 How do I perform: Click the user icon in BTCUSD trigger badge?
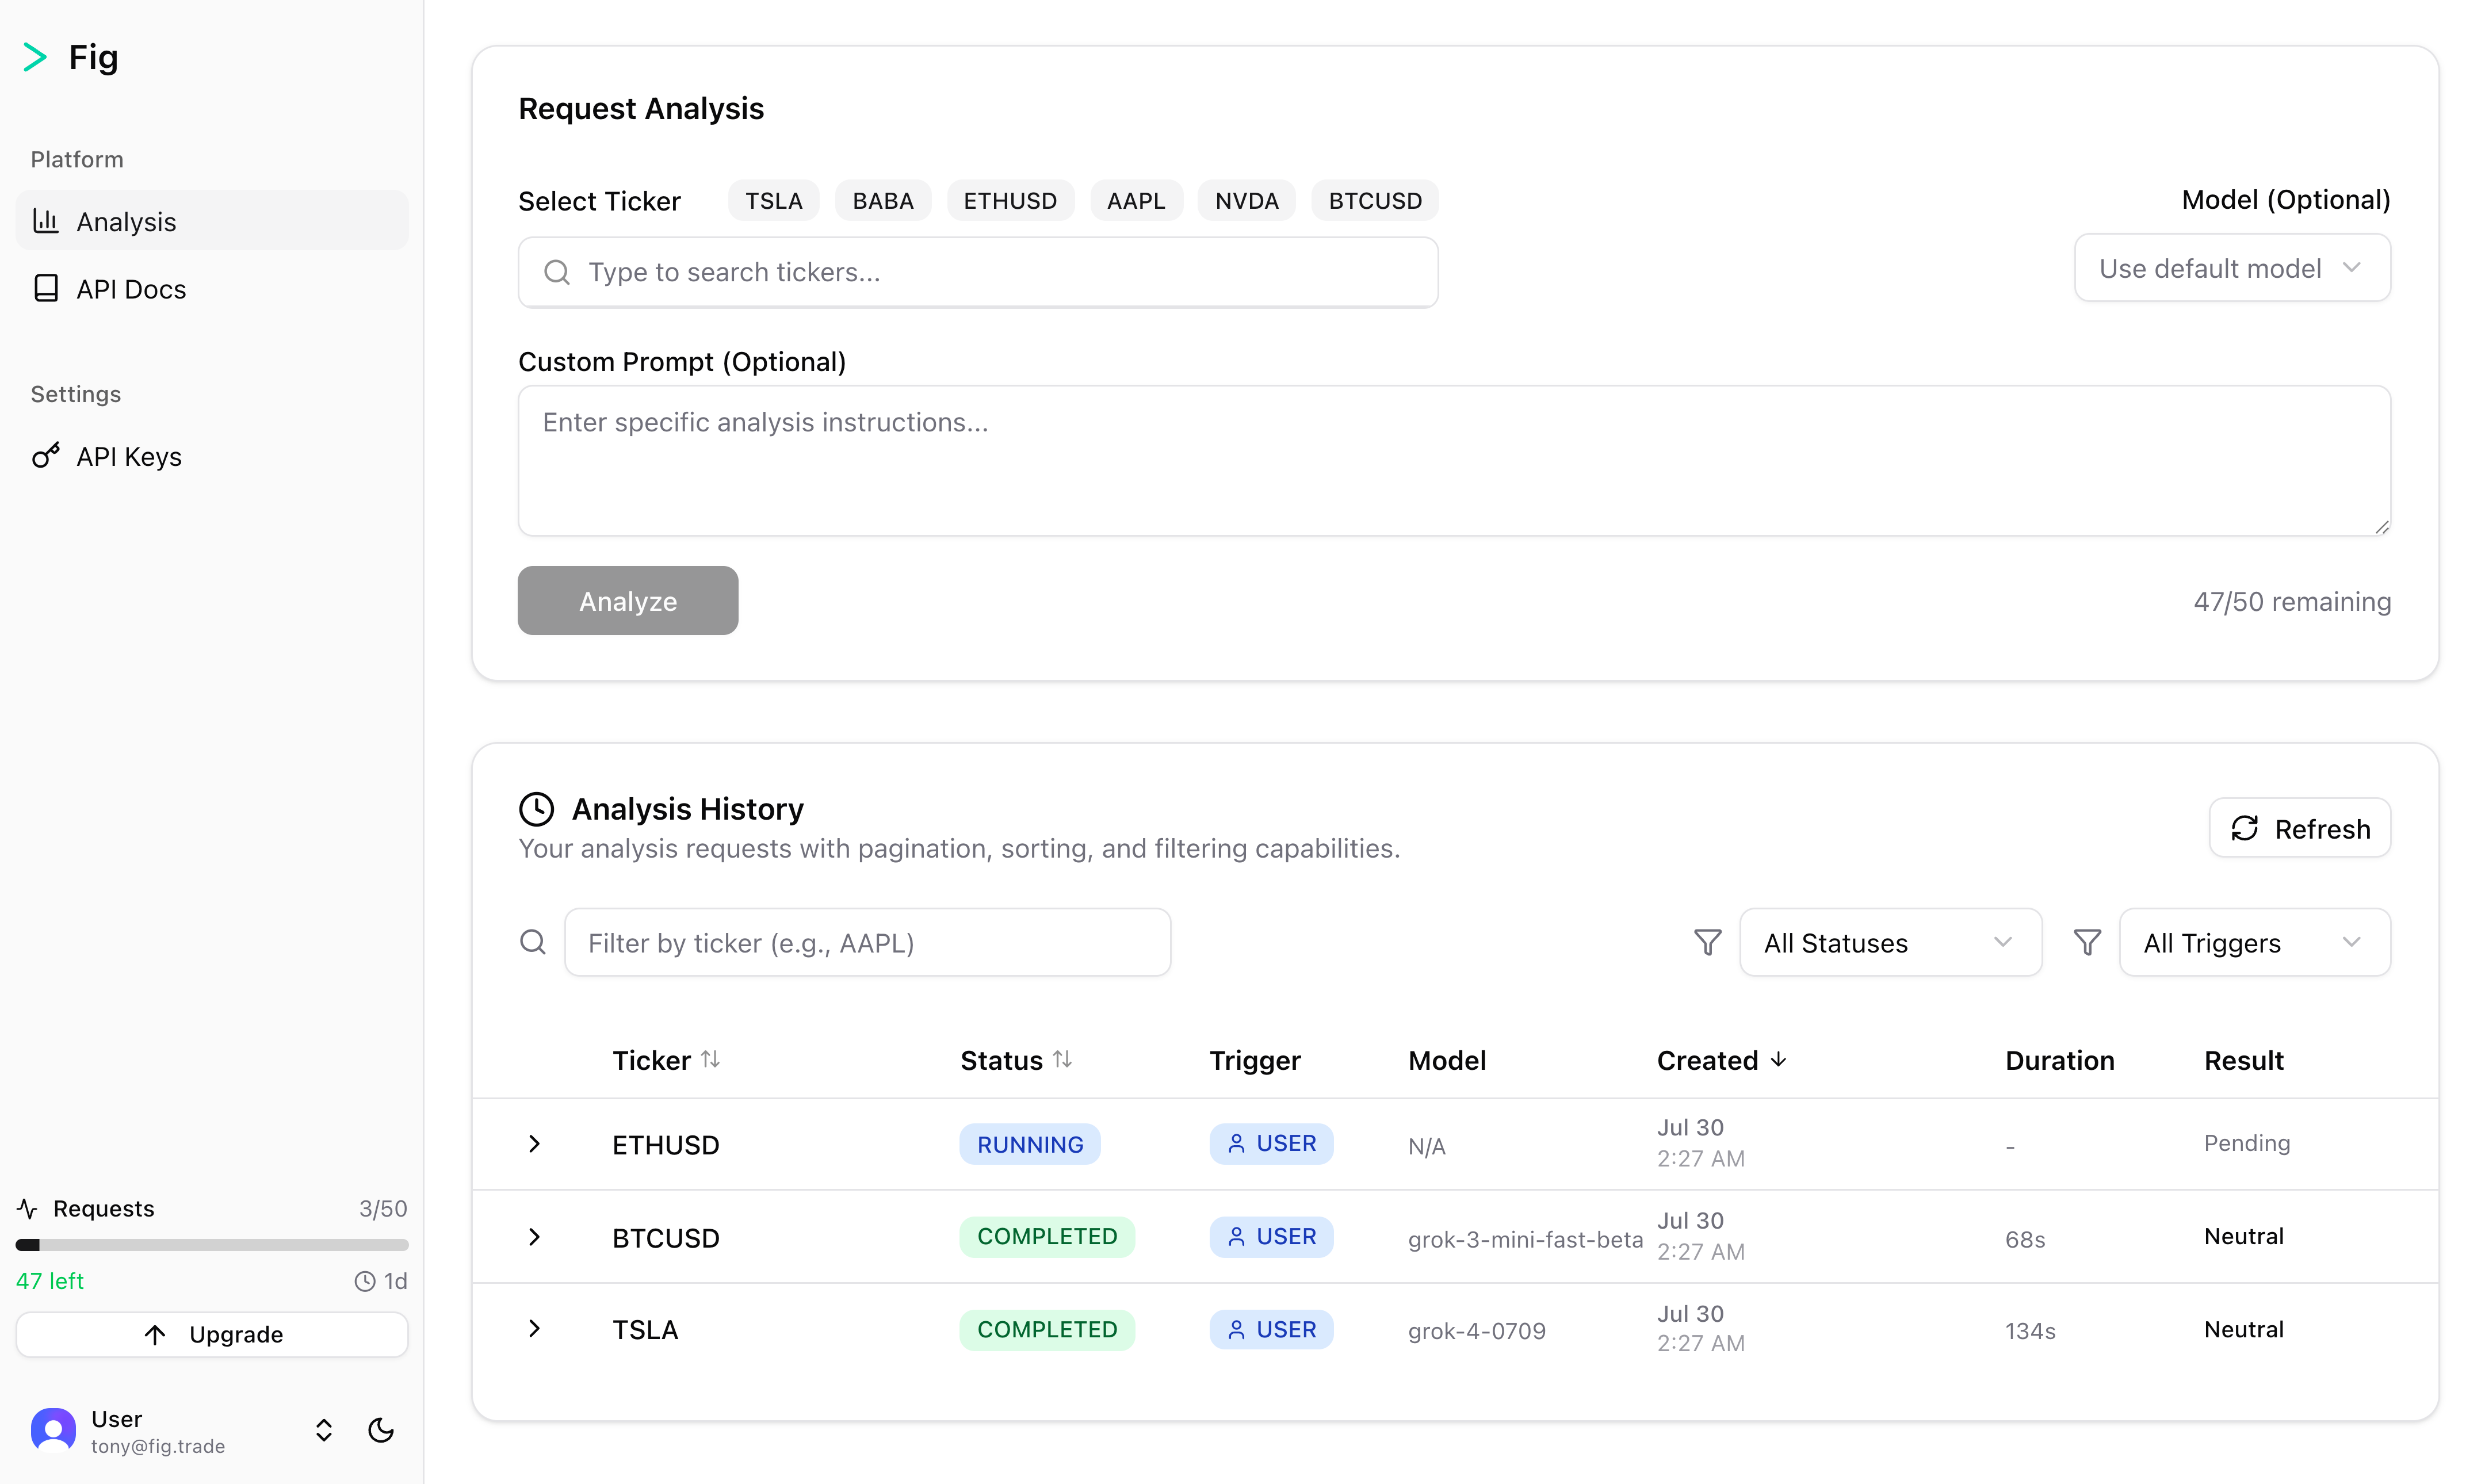coord(1236,1237)
